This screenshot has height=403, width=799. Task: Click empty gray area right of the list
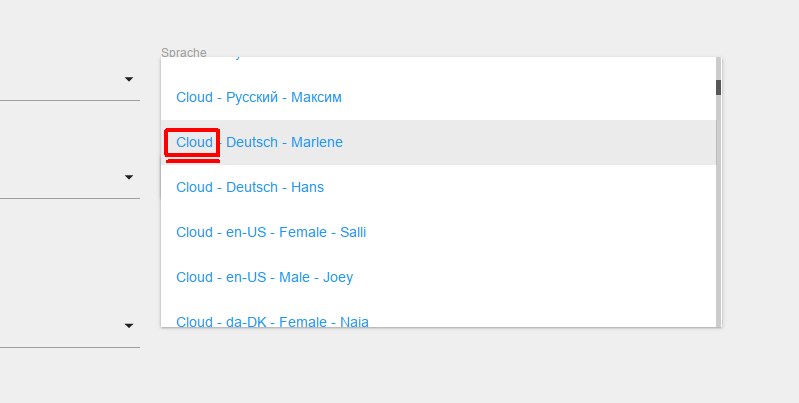click(x=760, y=200)
